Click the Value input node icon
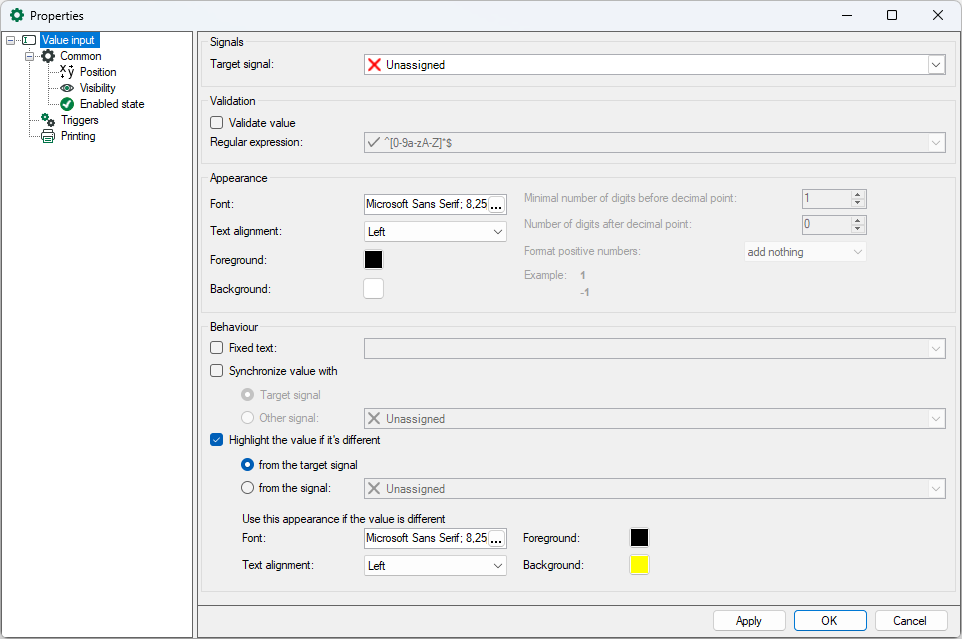The height and width of the screenshot is (639, 962). pyautogui.click(x=29, y=40)
